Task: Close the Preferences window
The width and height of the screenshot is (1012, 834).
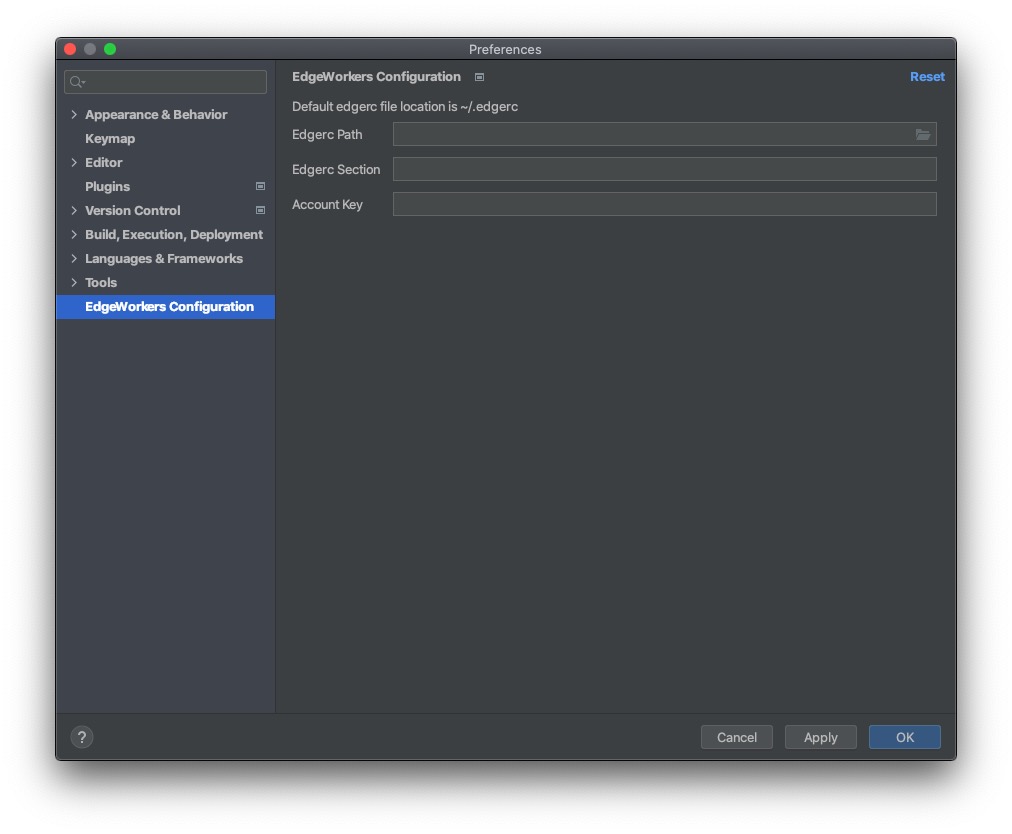Action: [x=70, y=49]
